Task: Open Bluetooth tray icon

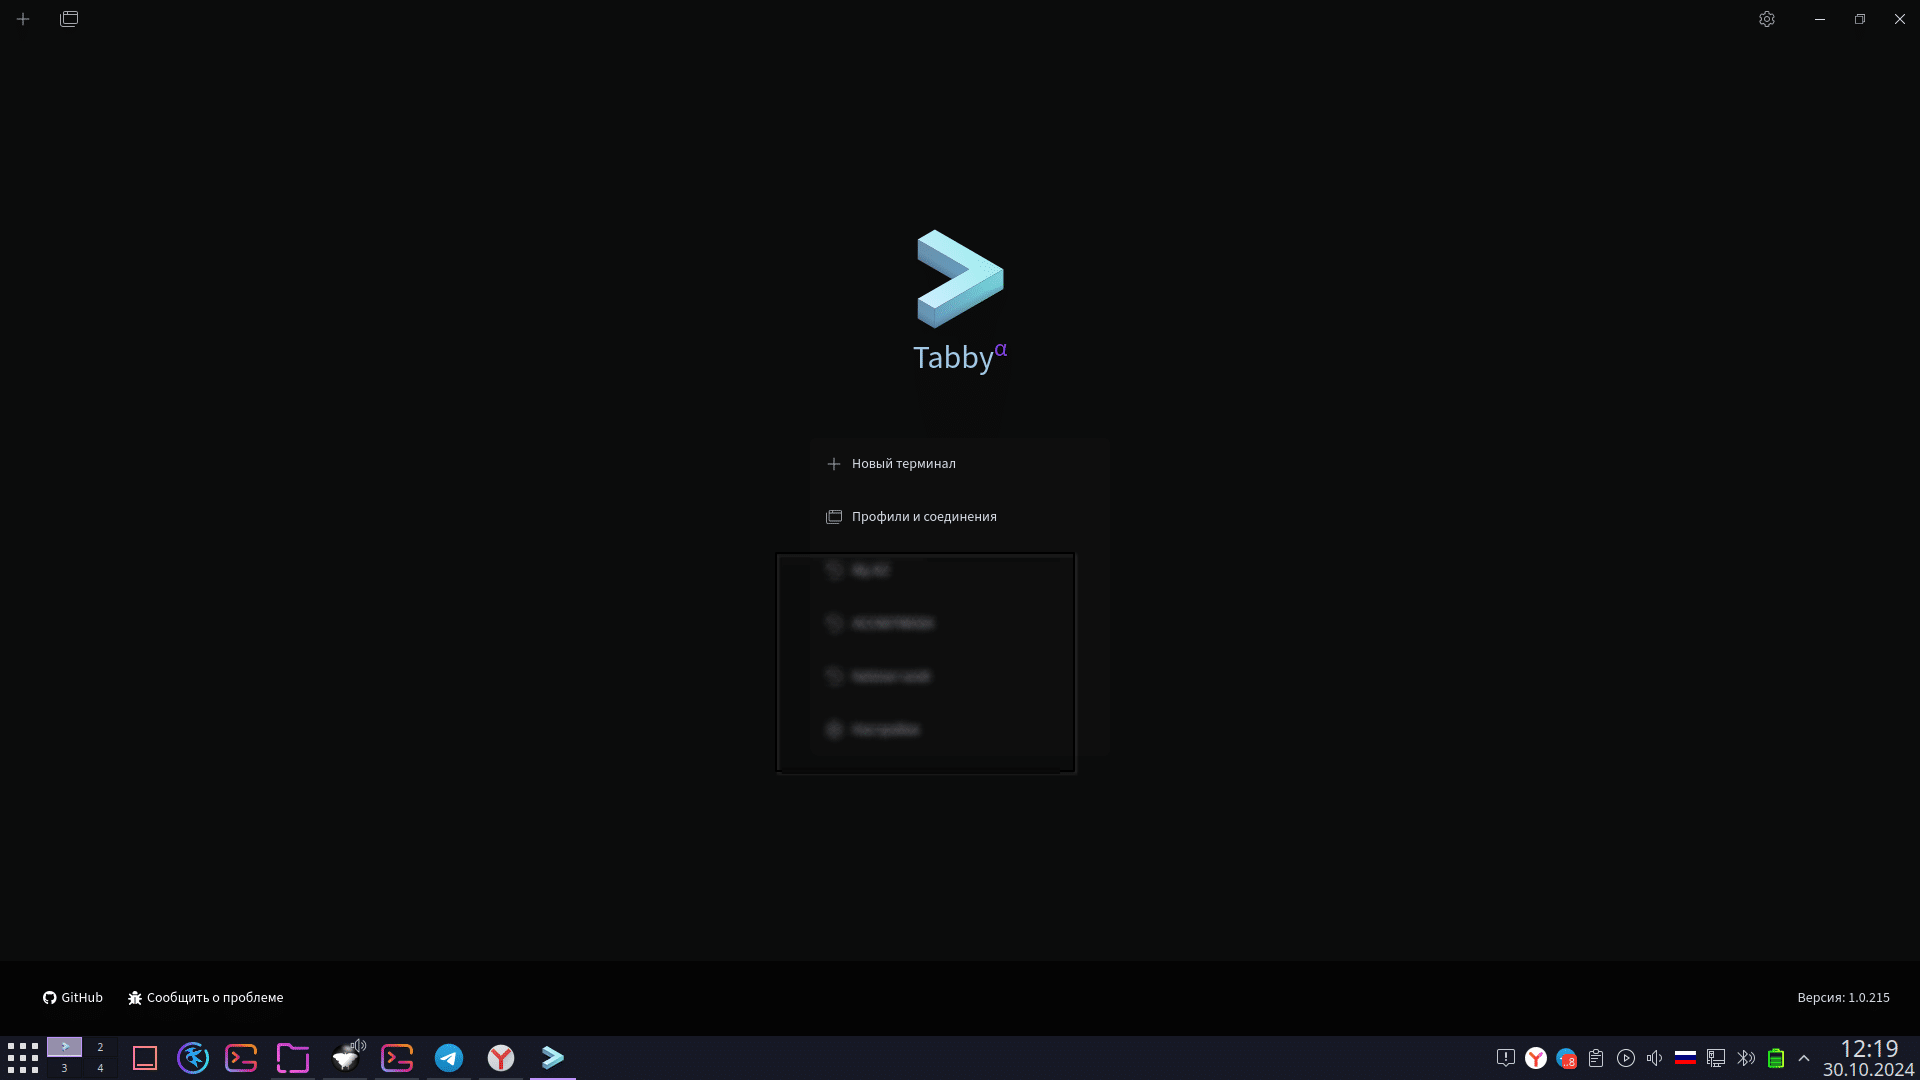Action: (1746, 1058)
